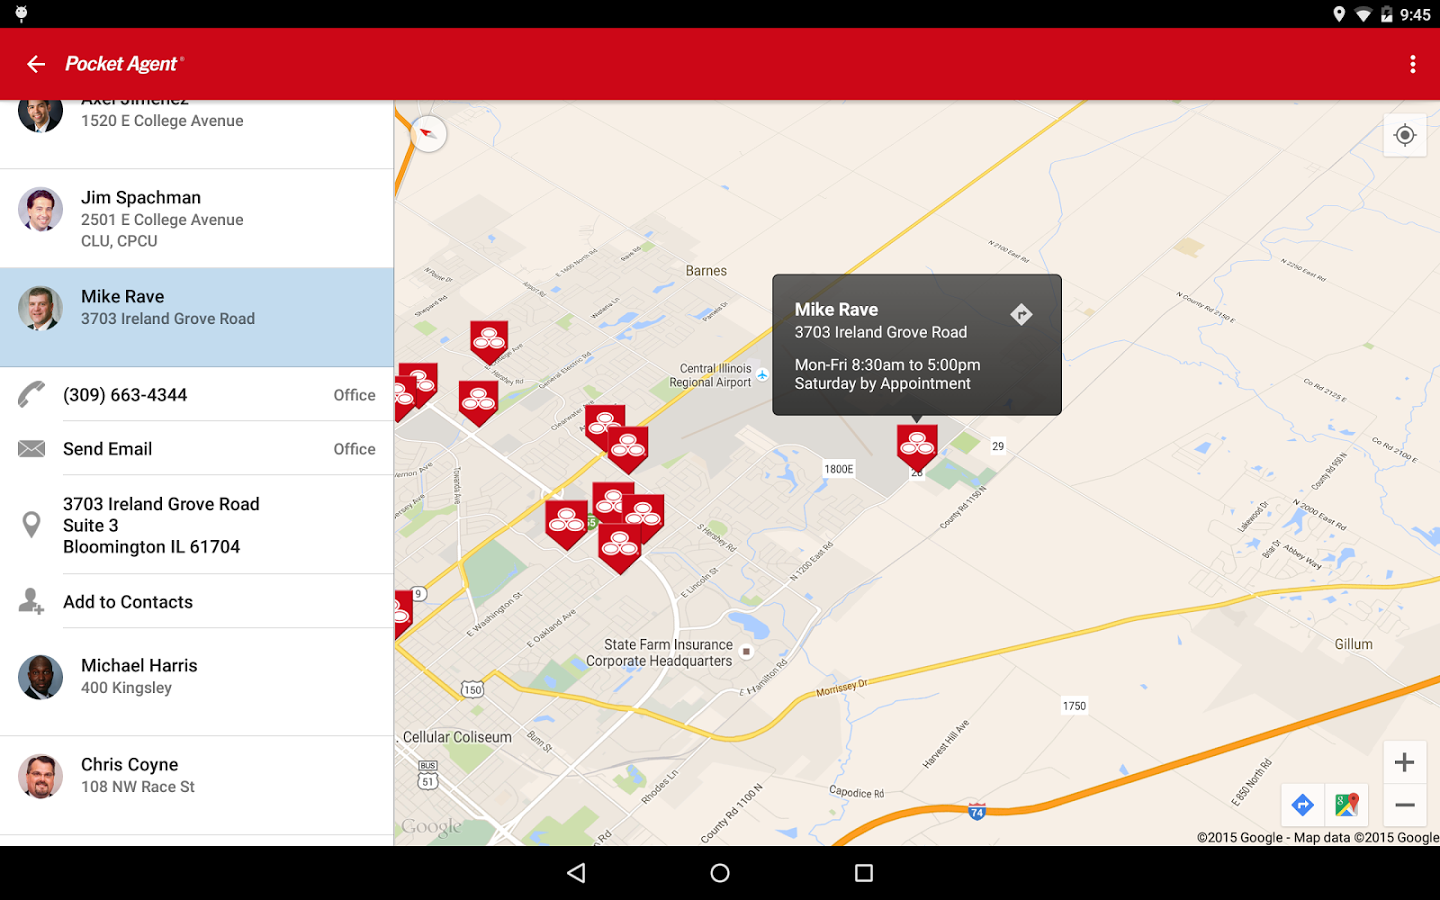Zoom in with the plus button on the map
The height and width of the screenshot is (900, 1440).
(1404, 762)
